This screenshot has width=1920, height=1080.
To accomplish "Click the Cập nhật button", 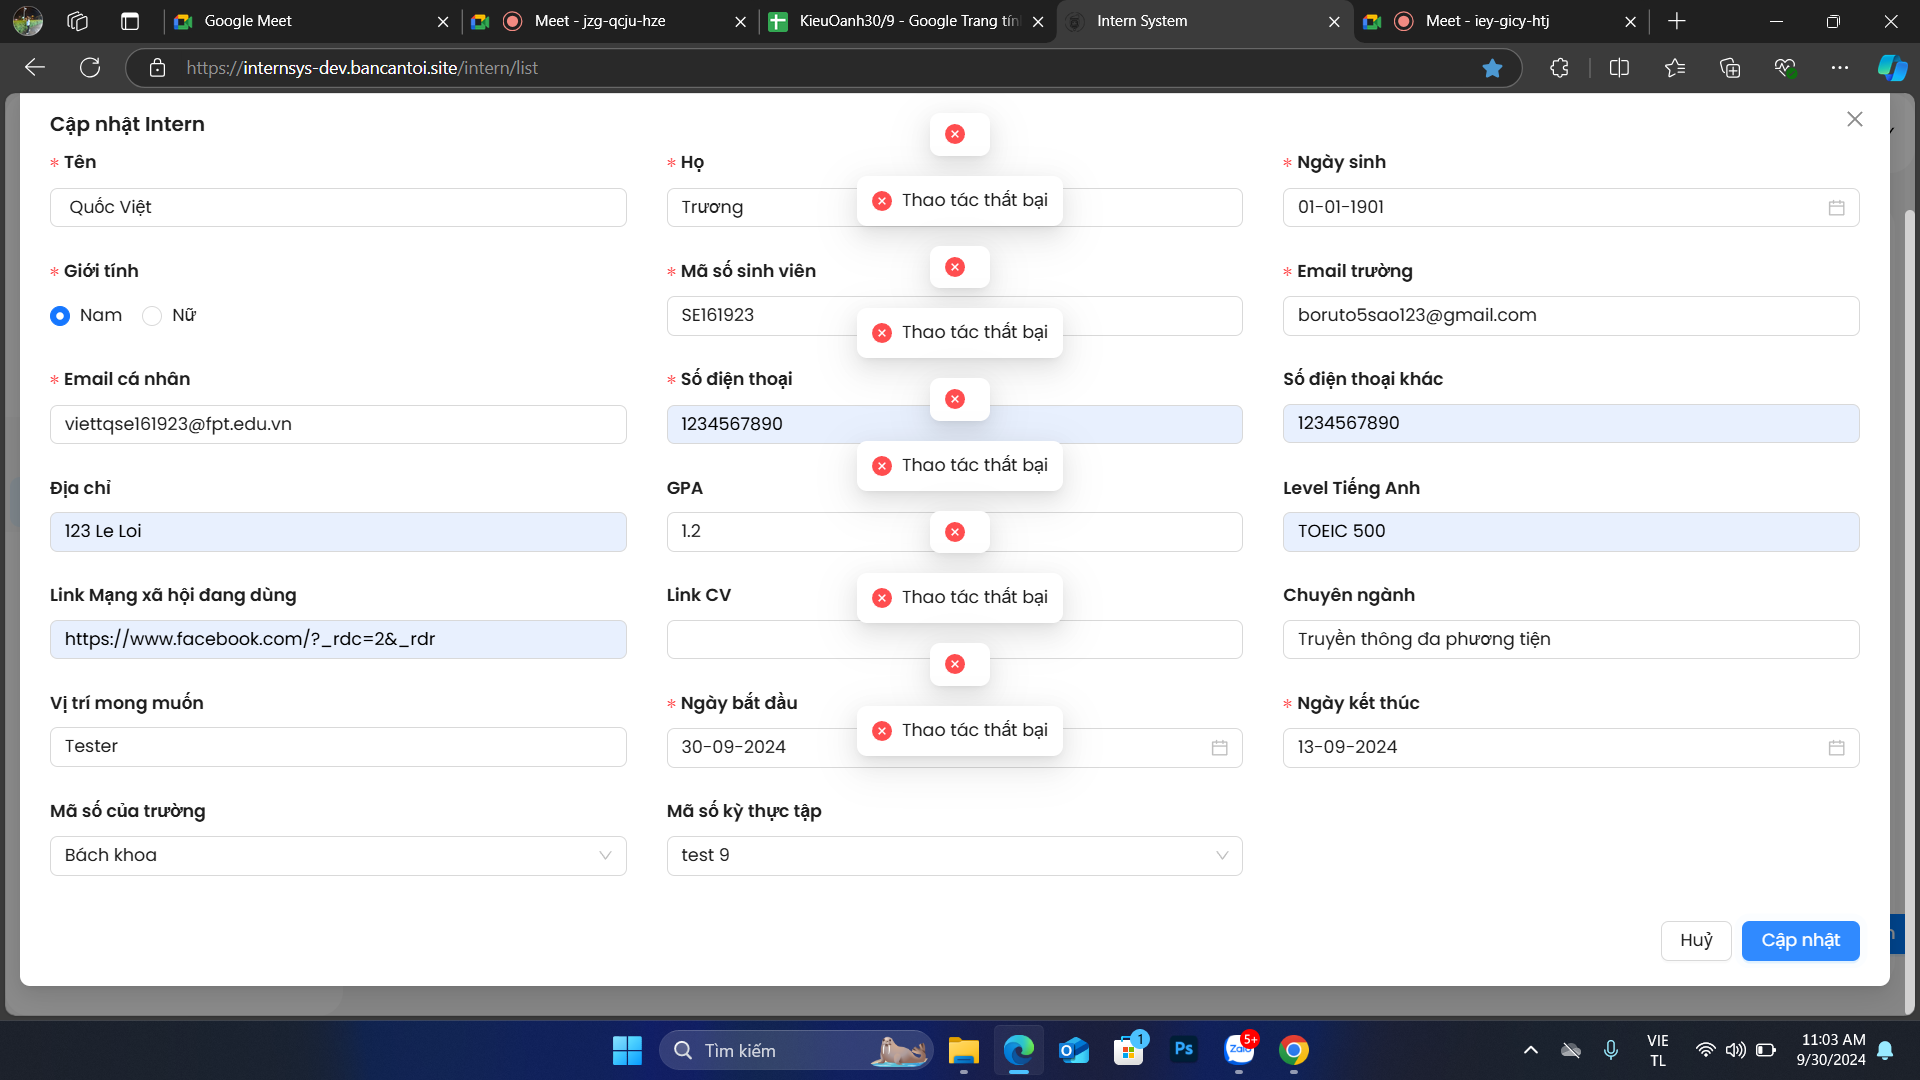I will coord(1800,940).
